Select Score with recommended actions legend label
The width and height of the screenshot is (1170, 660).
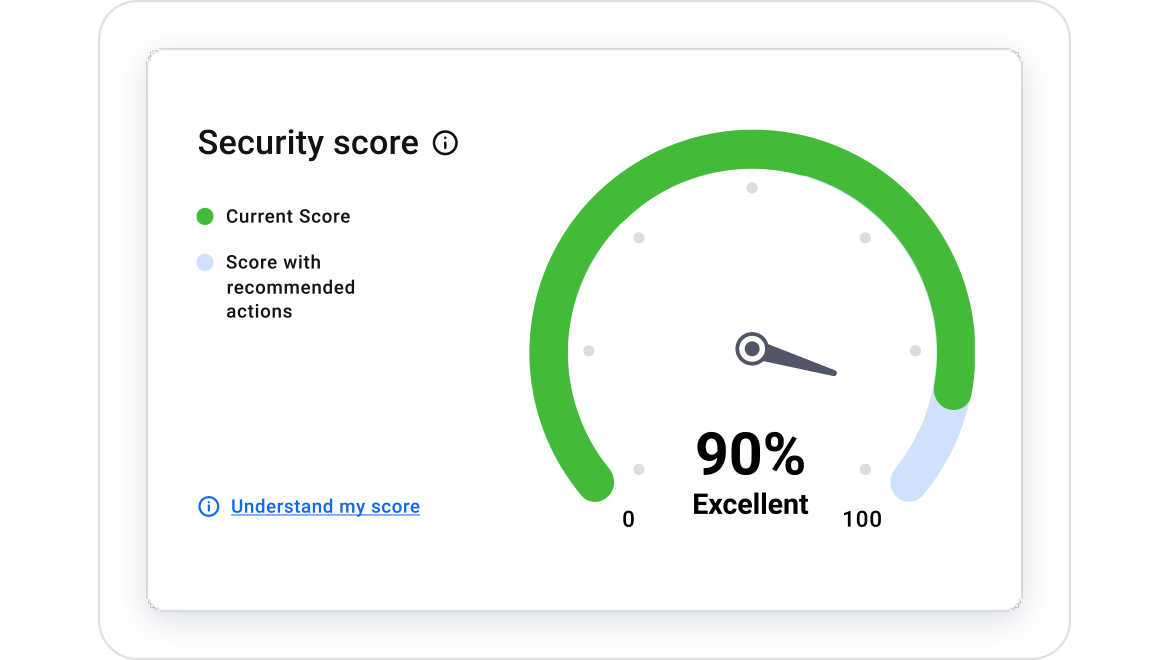point(290,287)
